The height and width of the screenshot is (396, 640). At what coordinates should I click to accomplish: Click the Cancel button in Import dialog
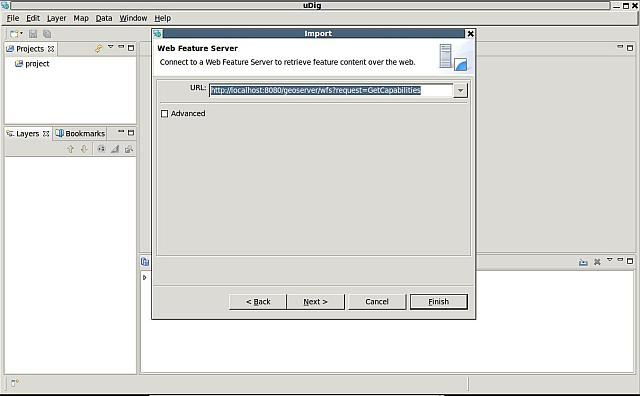377,302
